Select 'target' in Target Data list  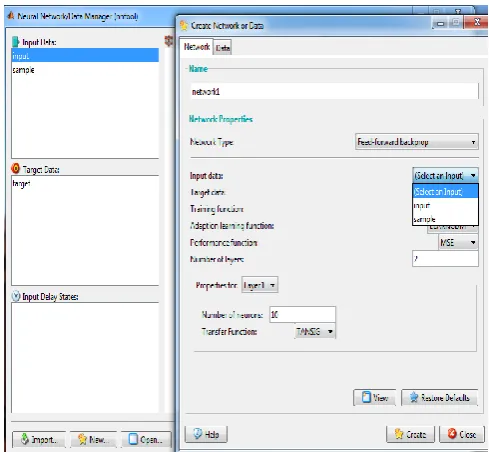pyautogui.click(x=85, y=183)
